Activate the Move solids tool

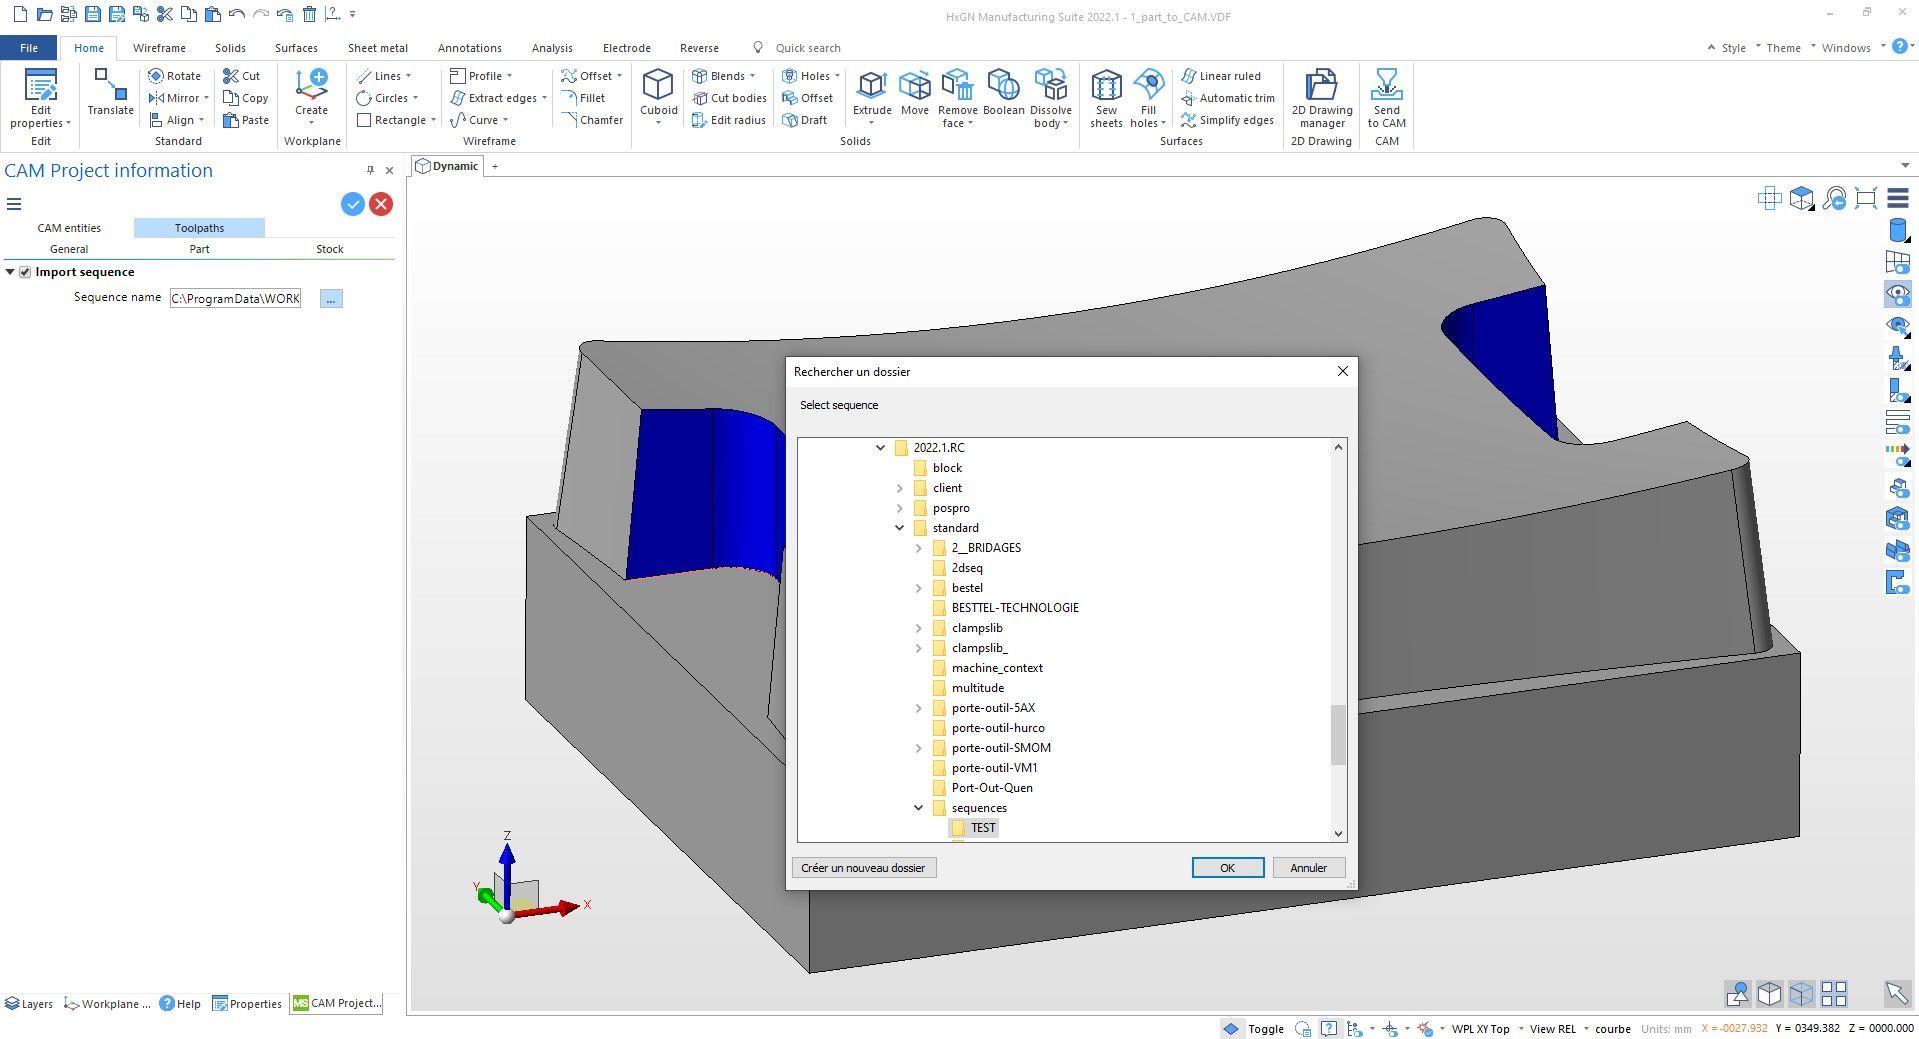pyautogui.click(x=914, y=93)
